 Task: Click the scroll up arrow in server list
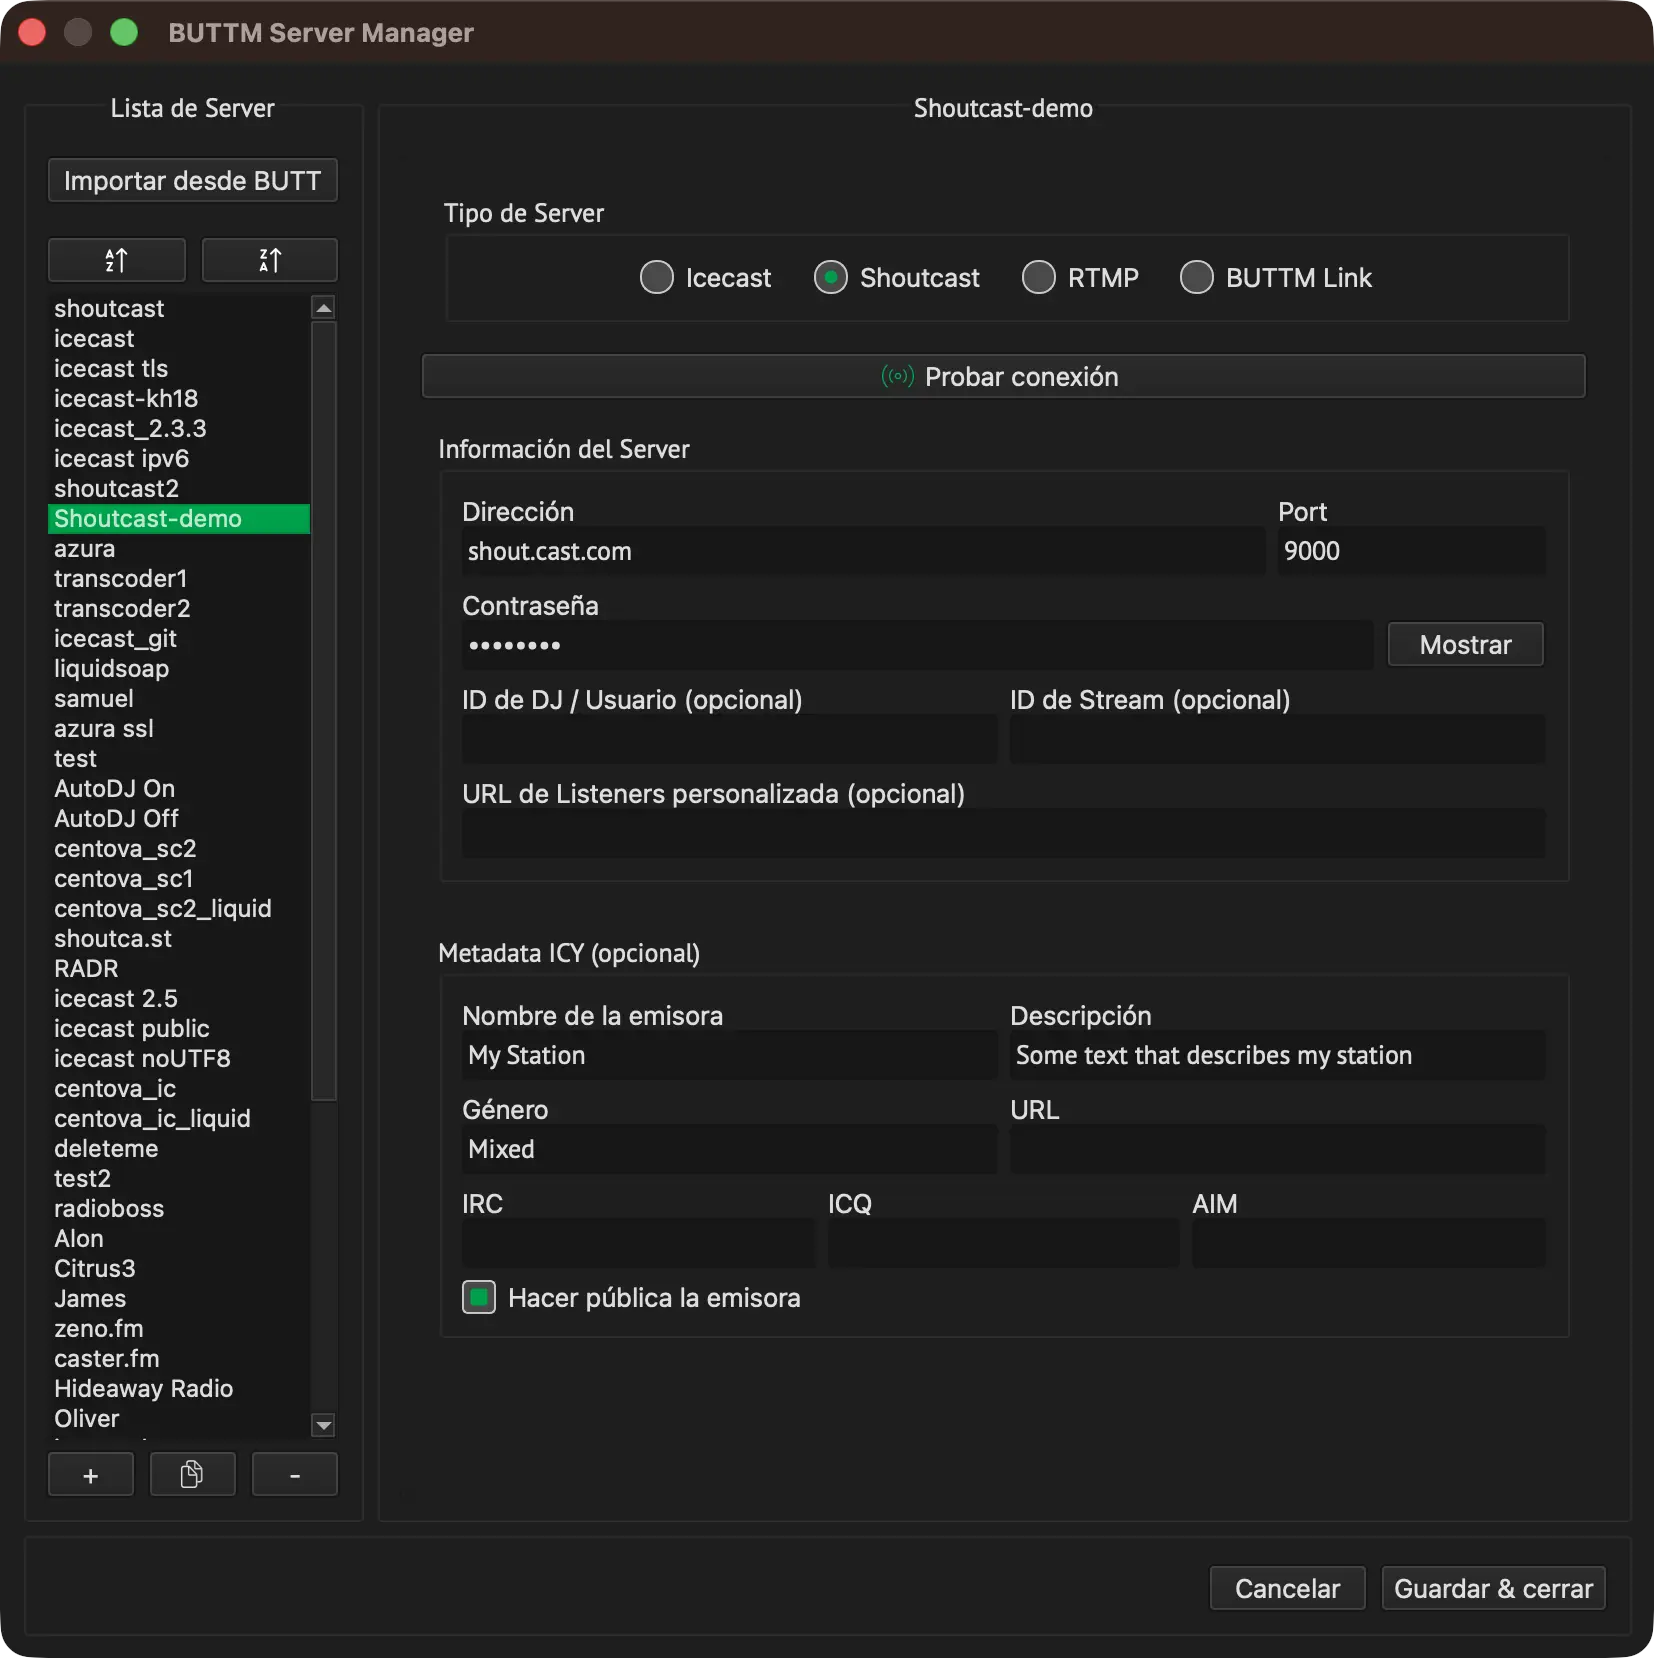(323, 308)
